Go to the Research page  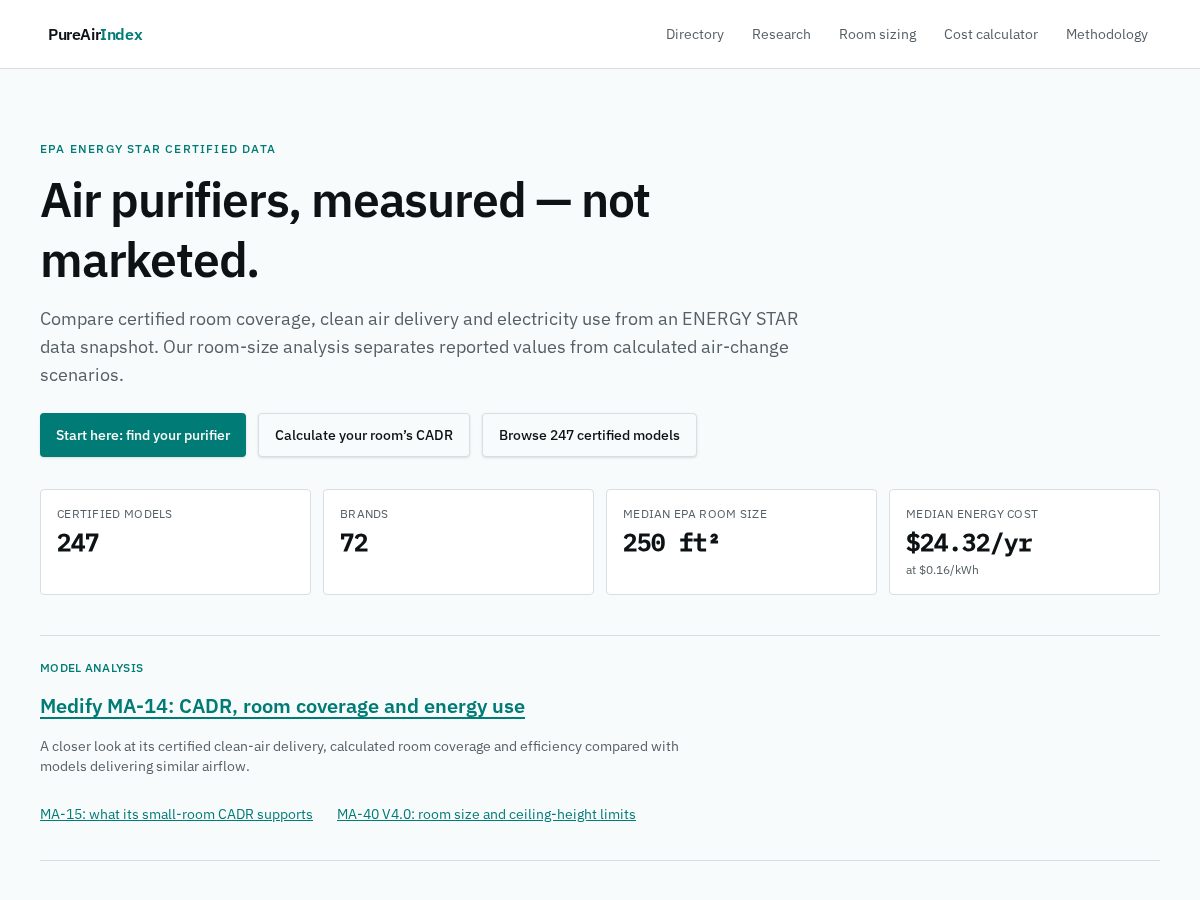[x=781, y=34]
